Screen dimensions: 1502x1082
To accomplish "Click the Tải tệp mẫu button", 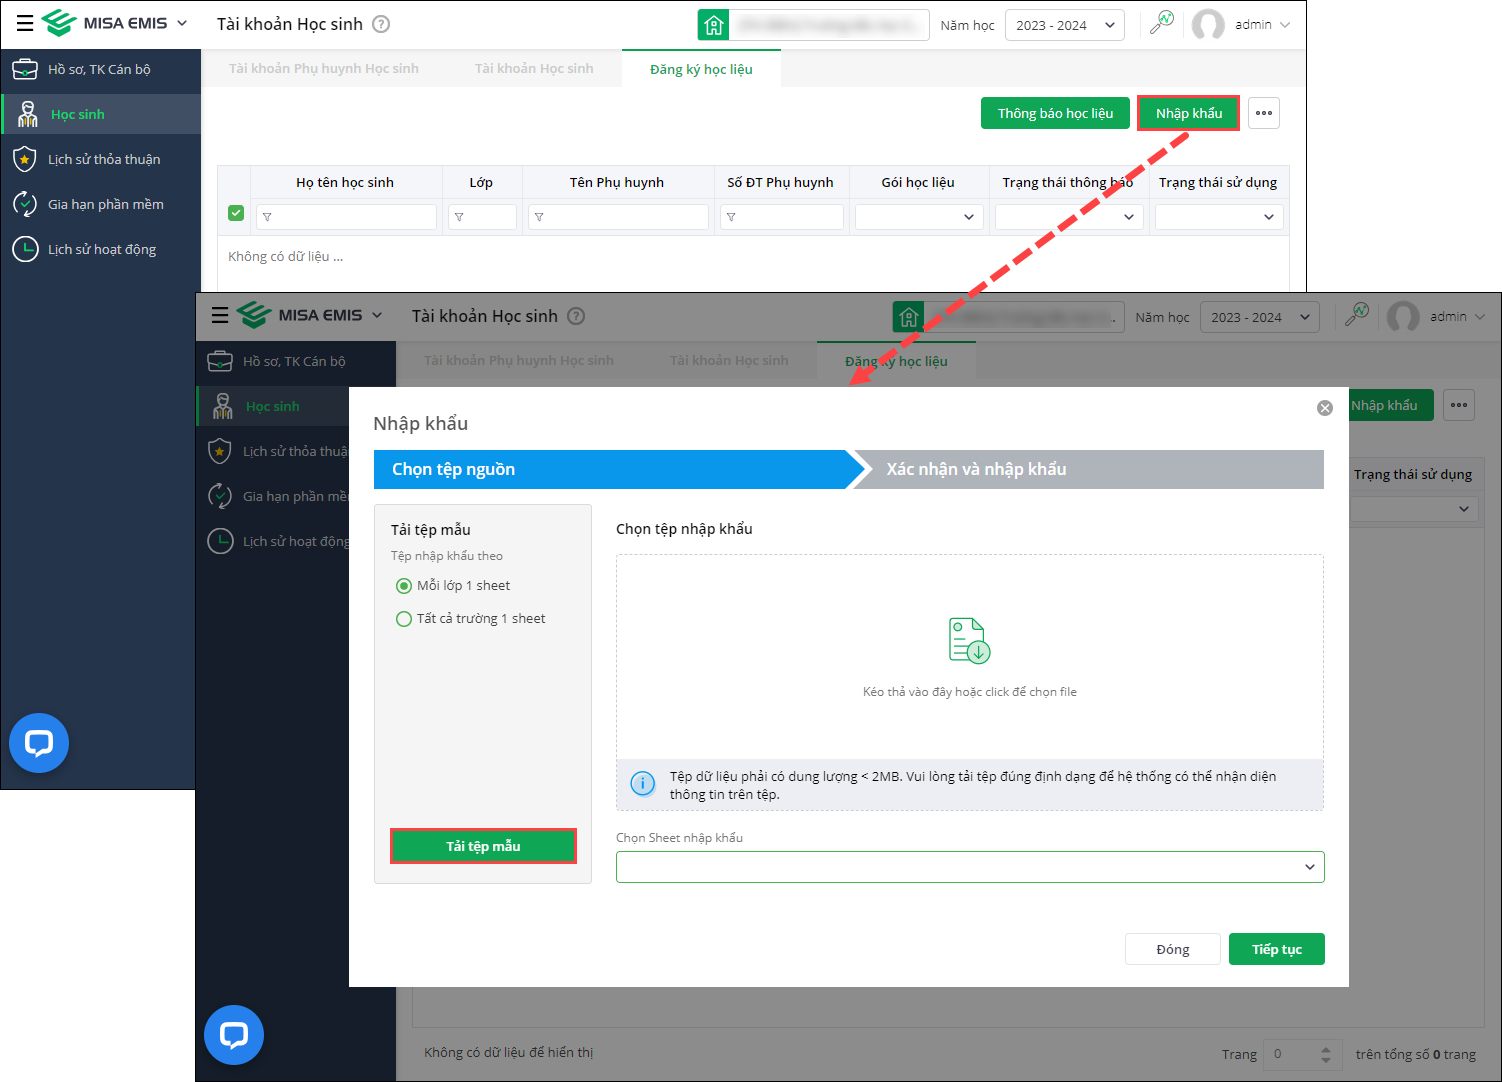I will 483,846.
